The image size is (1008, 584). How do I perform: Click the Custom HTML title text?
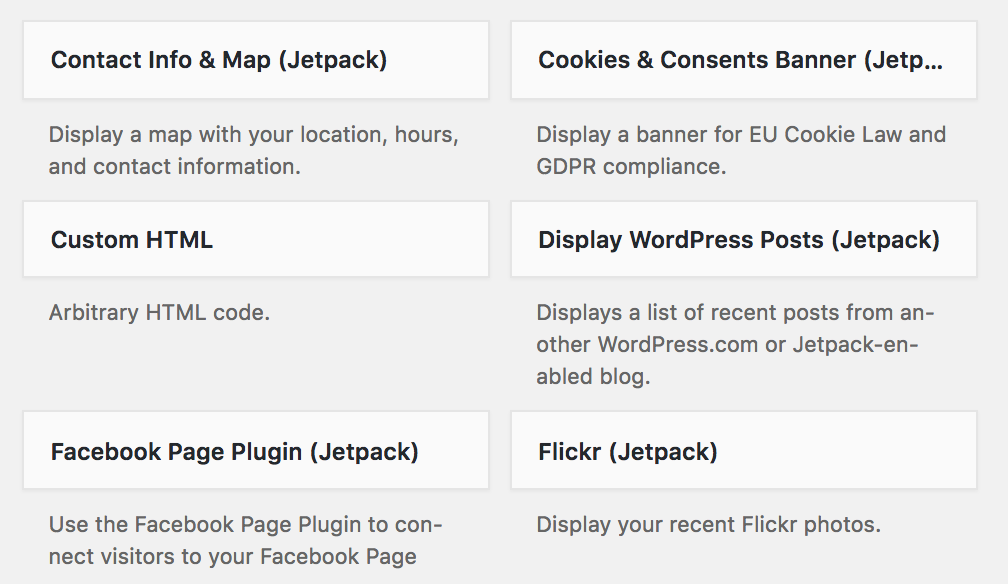pyautogui.click(x=132, y=239)
